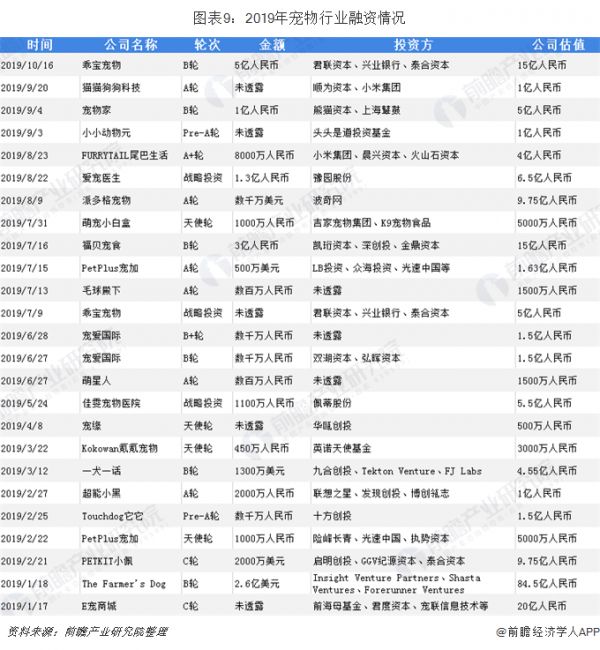Click the 金额 column header

[272, 45]
